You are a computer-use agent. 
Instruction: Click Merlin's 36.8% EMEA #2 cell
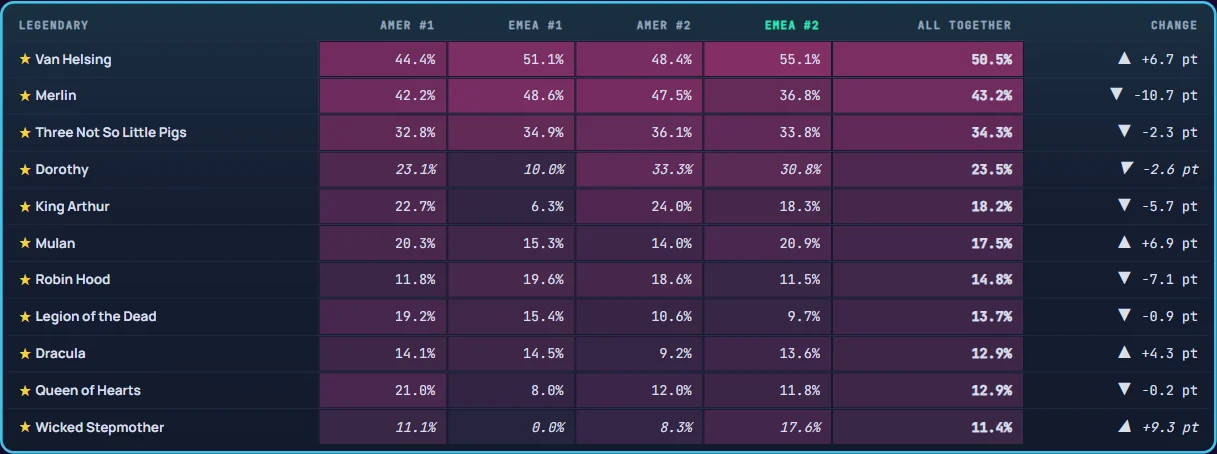[767, 96]
